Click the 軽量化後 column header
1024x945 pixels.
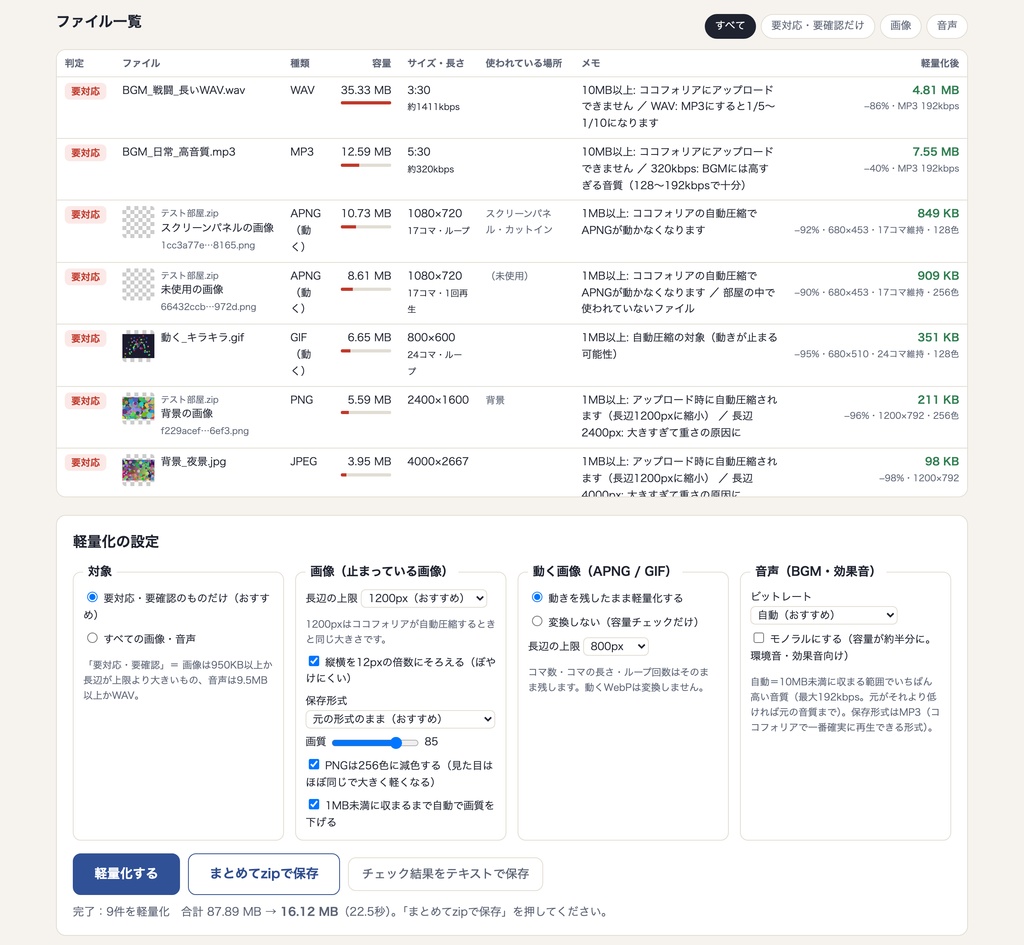pyautogui.click(x=940, y=63)
